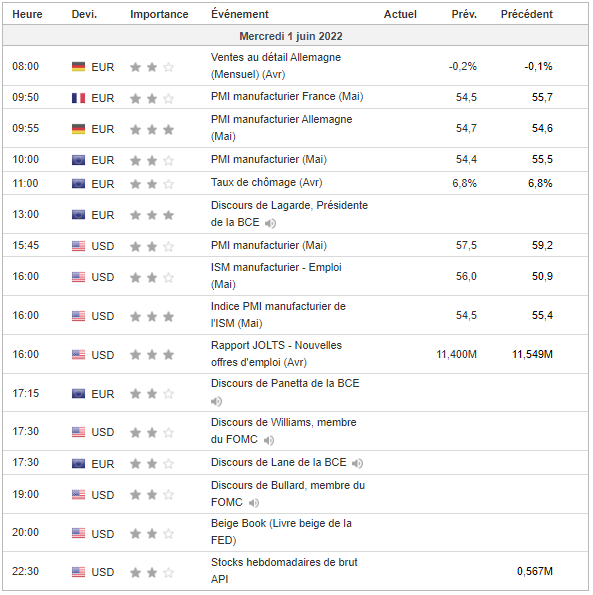Click importance stars for Ventes au détail Allemagne

pyautogui.click(x=152, y=67)
